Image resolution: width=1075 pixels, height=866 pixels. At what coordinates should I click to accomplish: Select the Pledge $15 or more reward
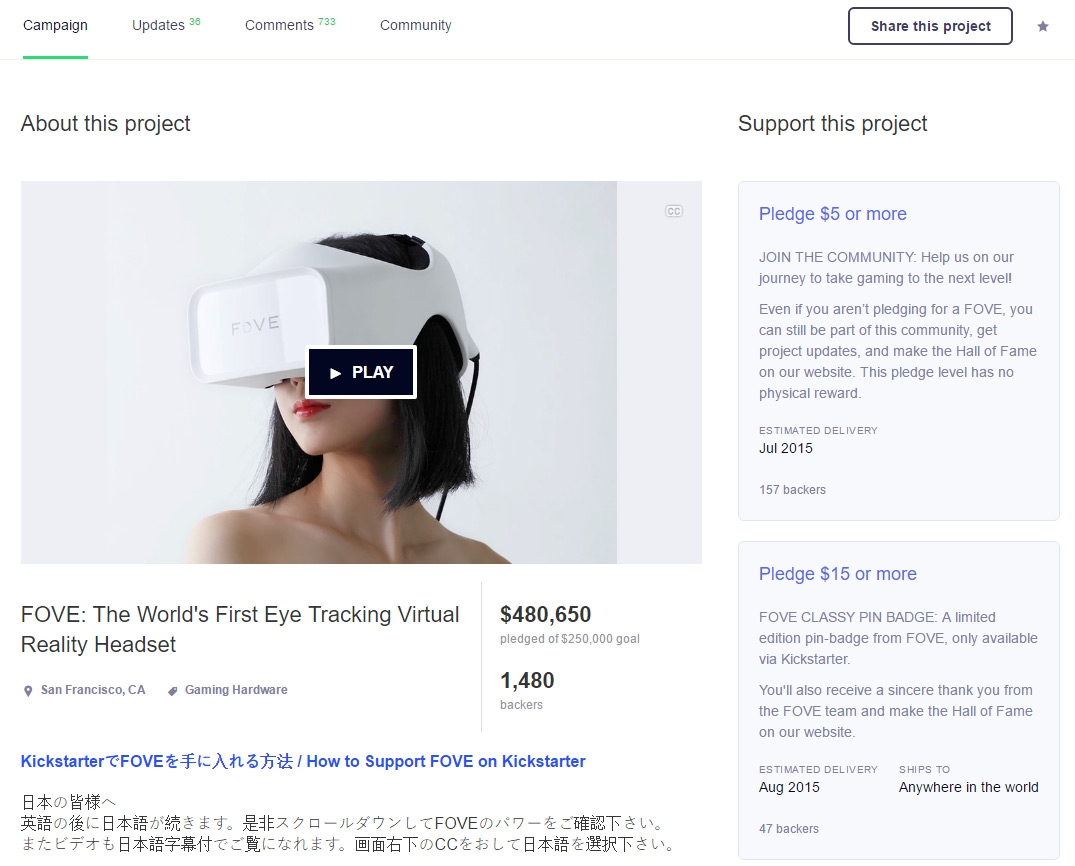[x=837, y=574]
